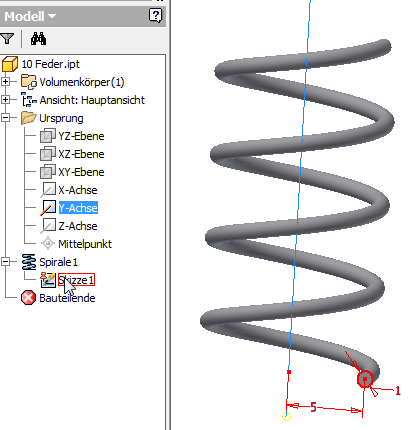Select X-Achse in the browser

coord(78,190)
